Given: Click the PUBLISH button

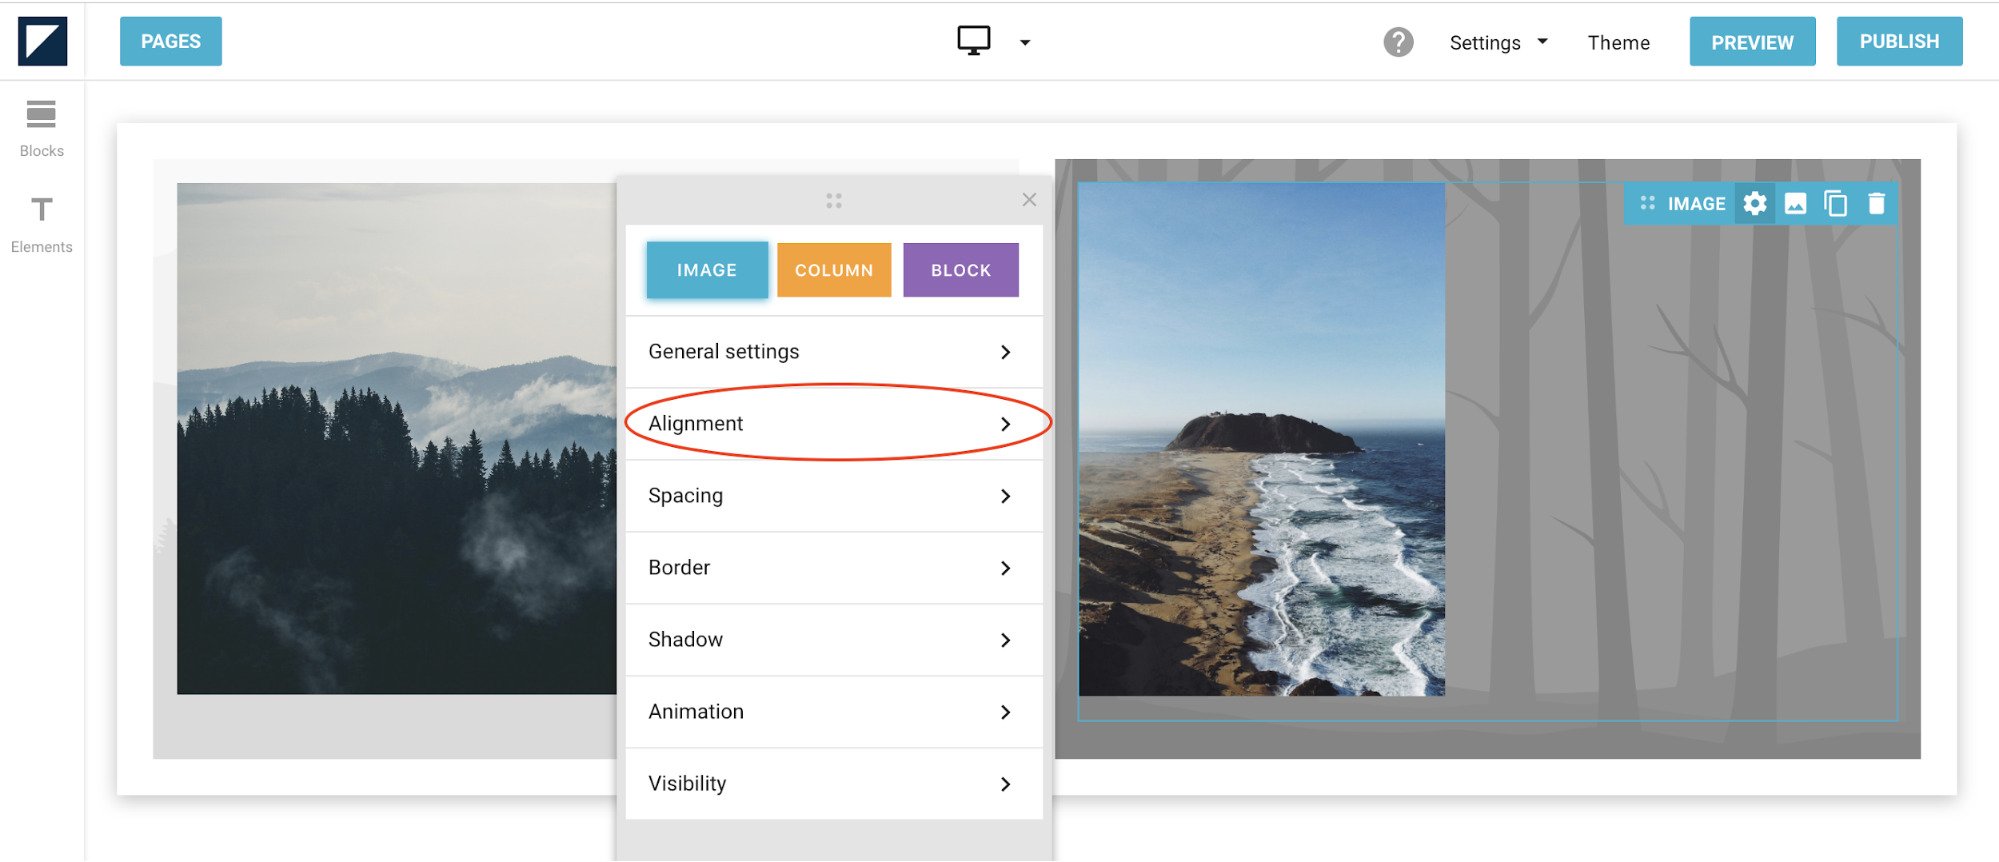Looking at the screenshot, I should pyautogui.click(x=1898, y=42).
